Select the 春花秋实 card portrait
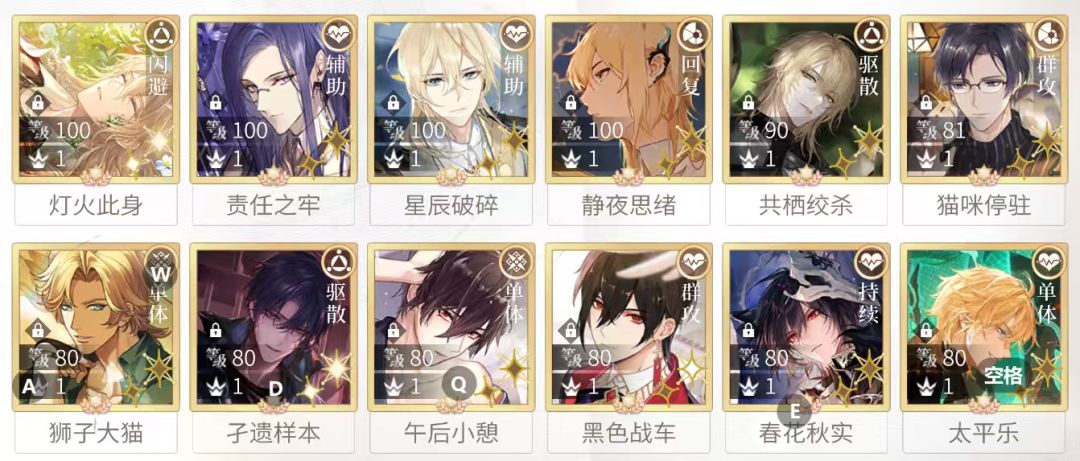The height and width of the screenshot is (461, 1080). [x=807, y=327]
